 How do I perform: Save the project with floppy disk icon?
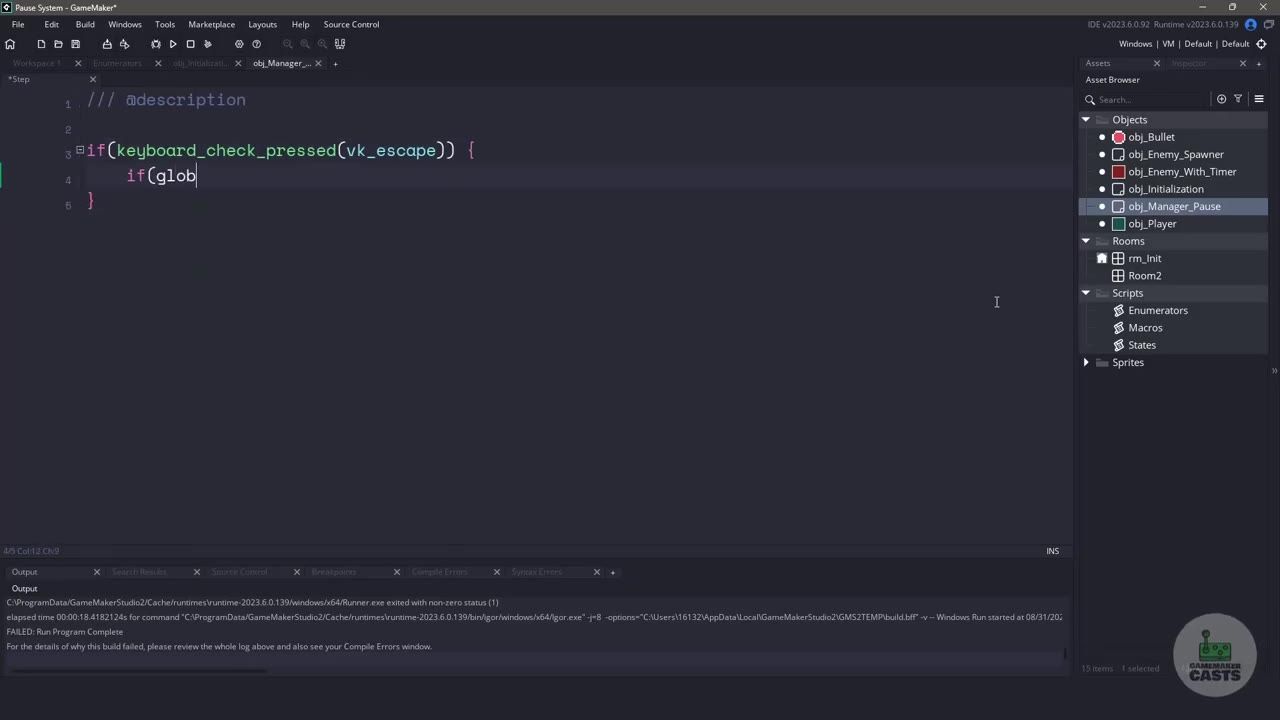[x=75, y=44]
